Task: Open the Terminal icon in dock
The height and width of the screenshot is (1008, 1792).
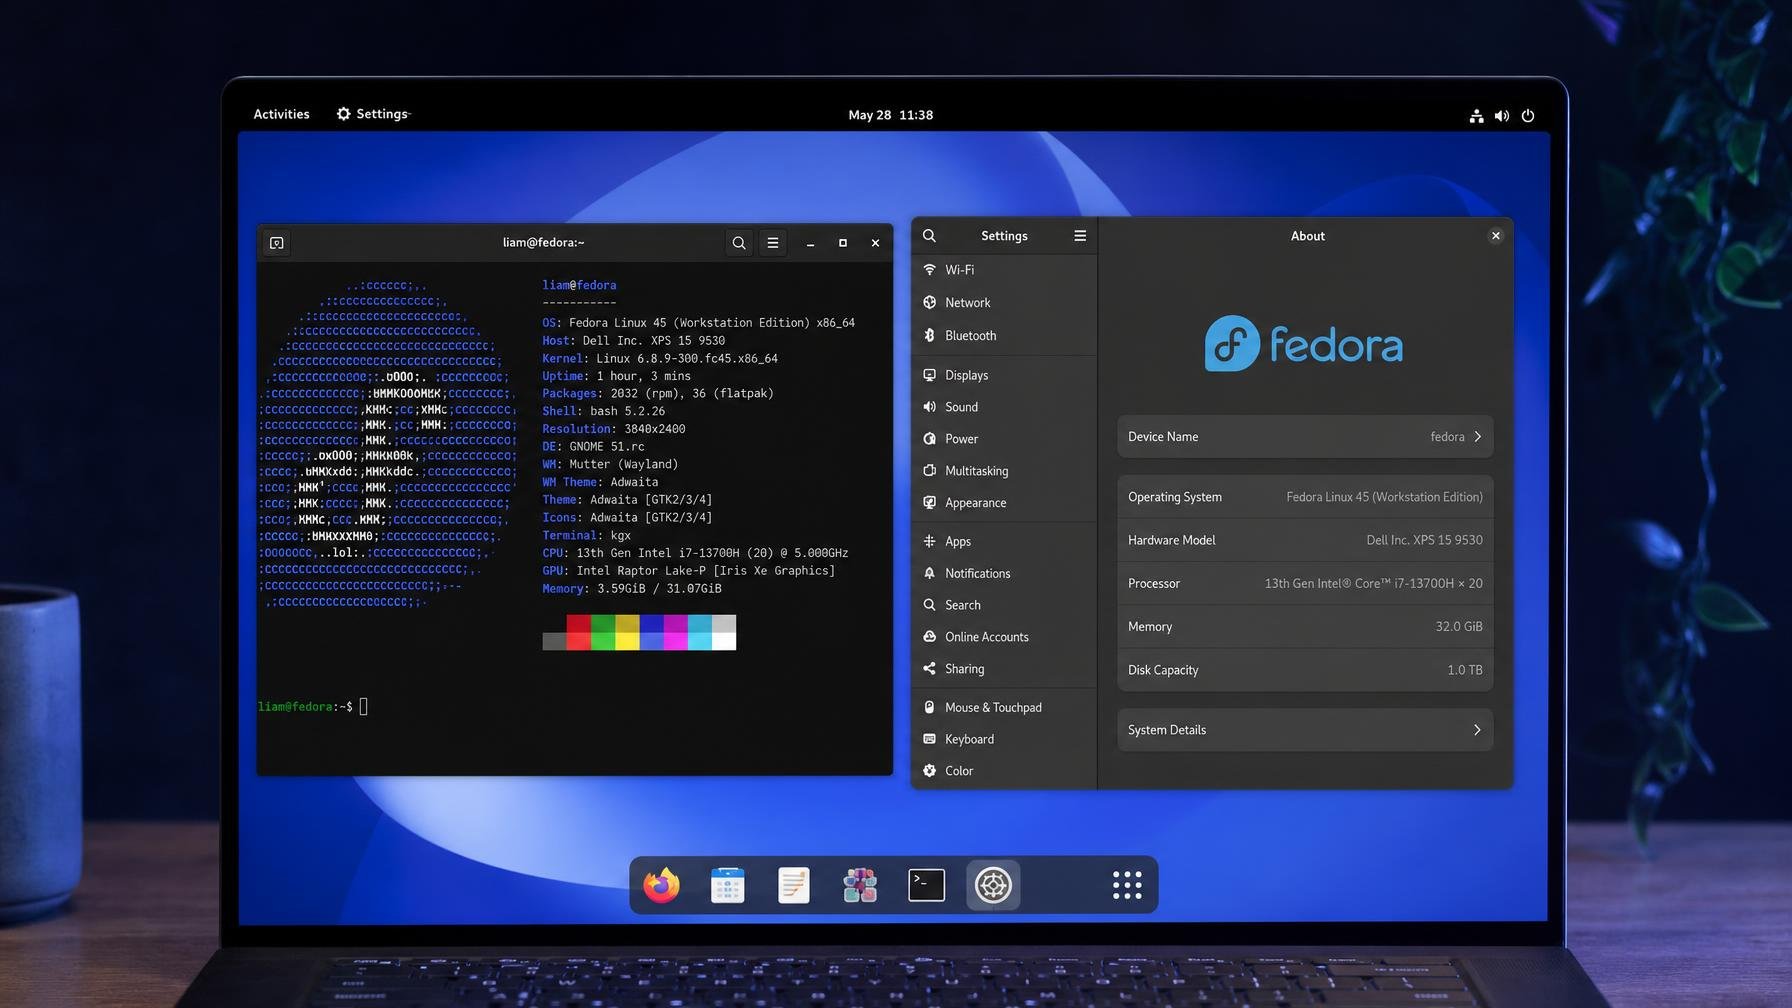Action: coord(926,885)
